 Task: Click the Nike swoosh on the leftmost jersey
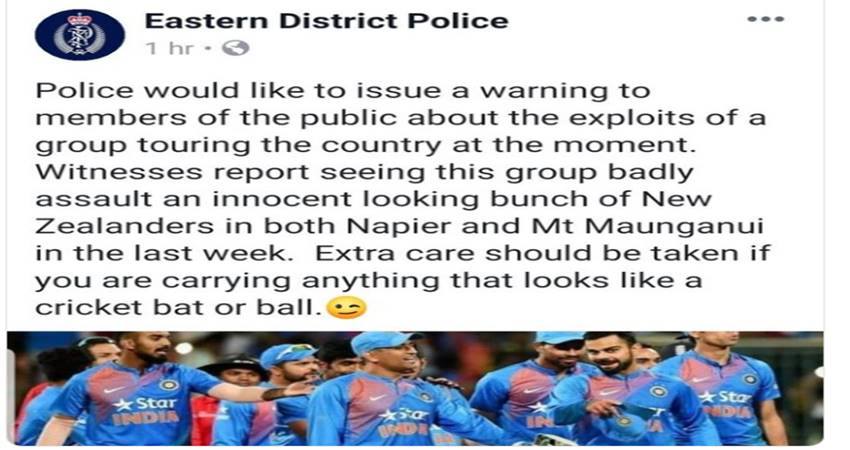[114, 389]
